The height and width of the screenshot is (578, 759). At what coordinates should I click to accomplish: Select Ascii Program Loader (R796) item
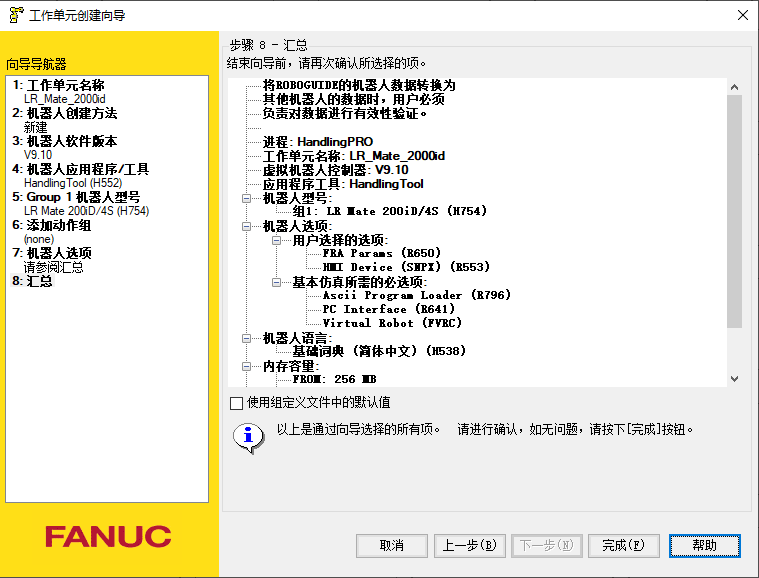click(417, 296)
